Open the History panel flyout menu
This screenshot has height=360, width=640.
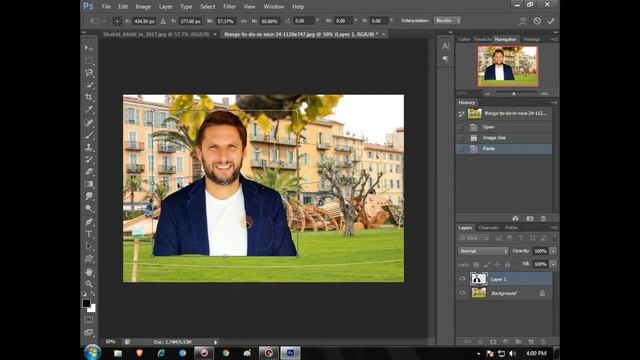pos(554,102)
